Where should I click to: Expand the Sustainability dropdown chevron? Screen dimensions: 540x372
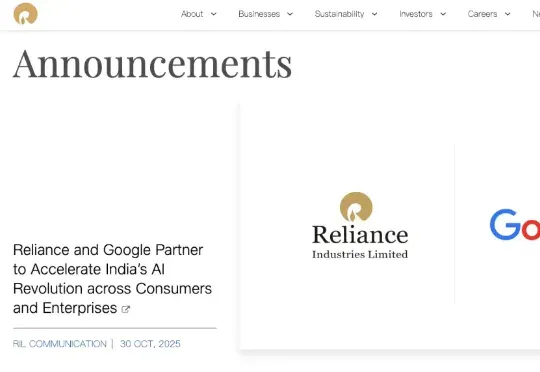374,14
